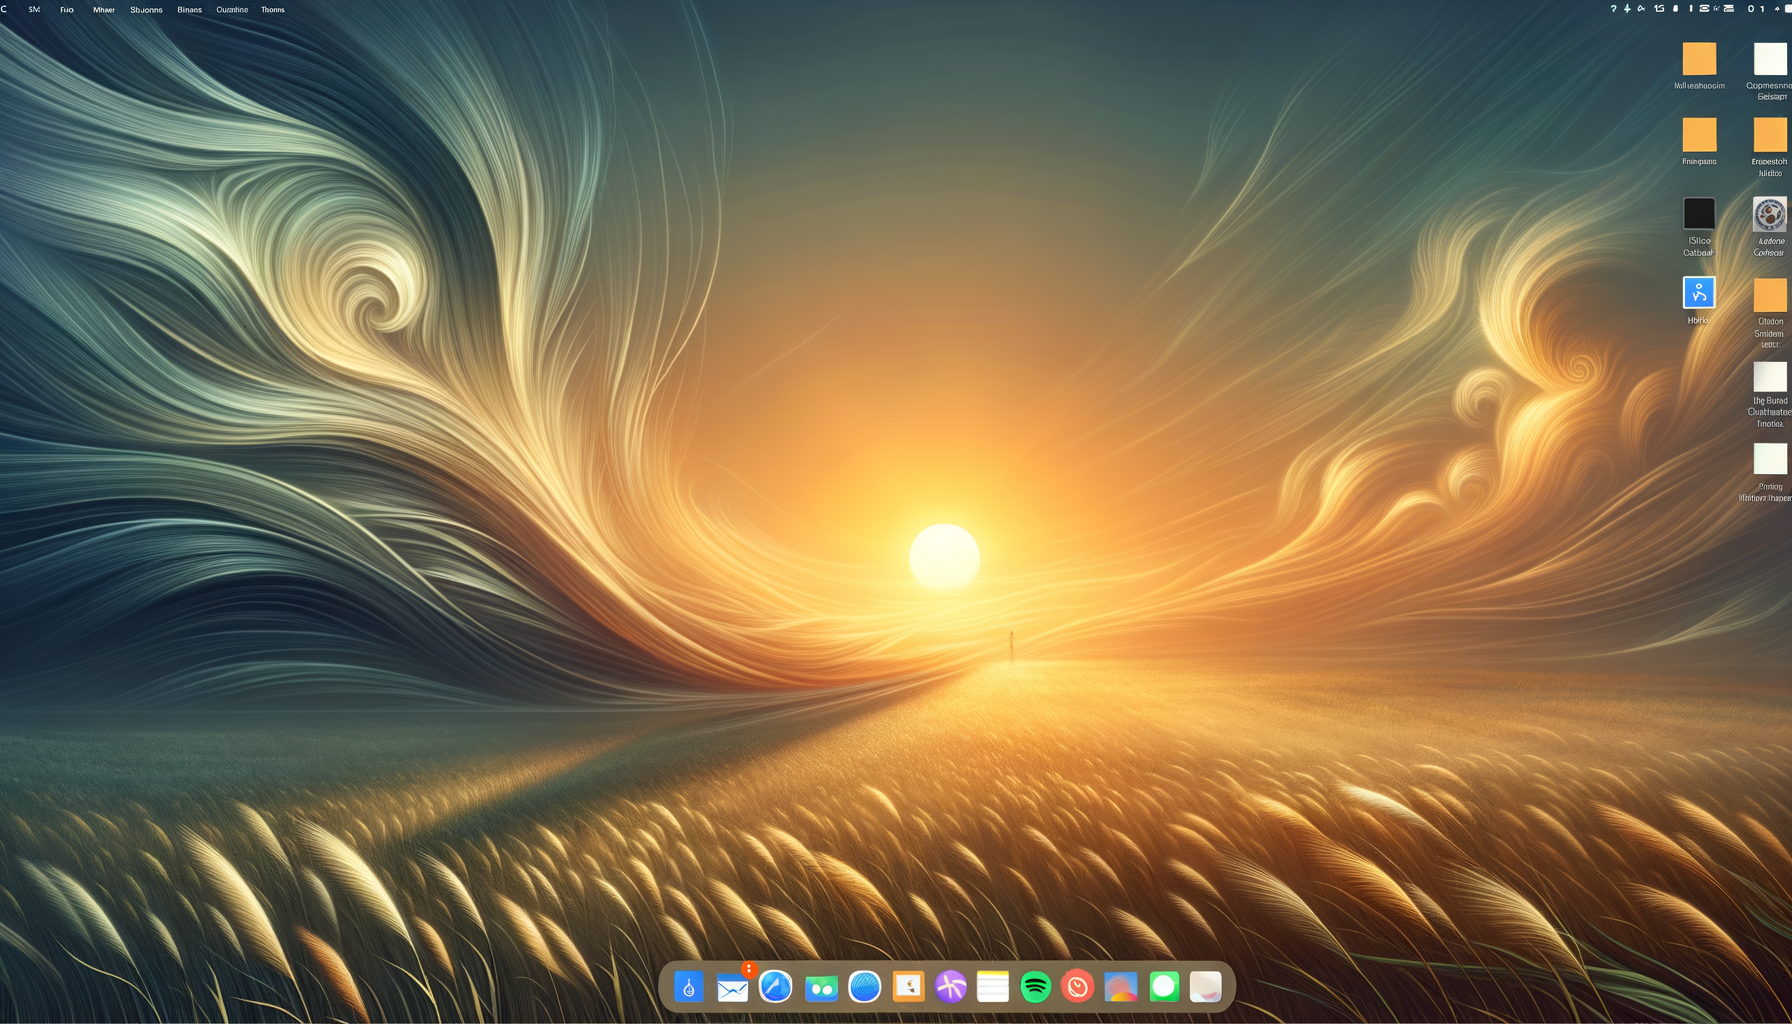The height and width of the screenshot is (1024, 1792).
Task: Open the green two-eyed app in the dock
Action: point(822,988)
